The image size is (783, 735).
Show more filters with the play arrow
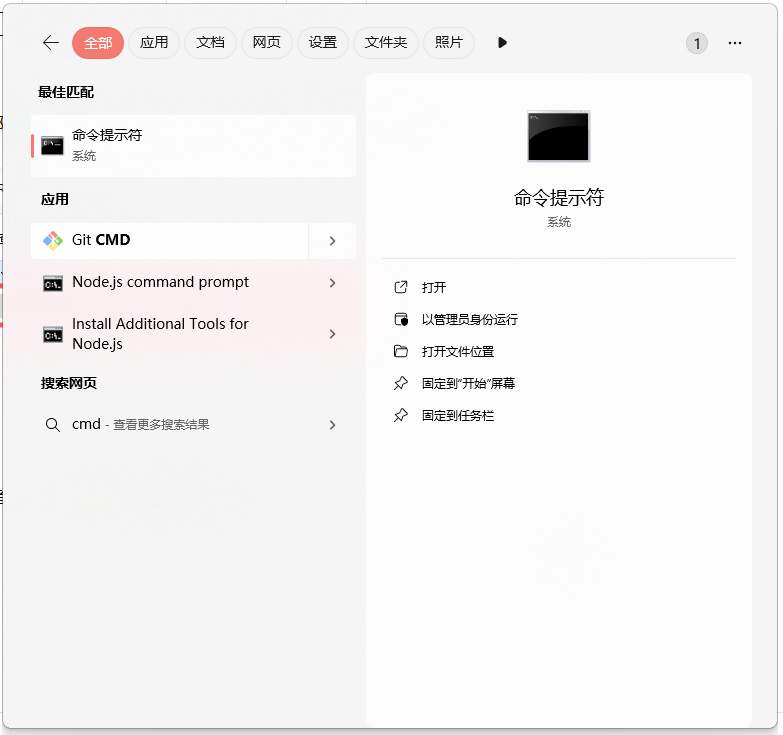(x=502, y=43)
